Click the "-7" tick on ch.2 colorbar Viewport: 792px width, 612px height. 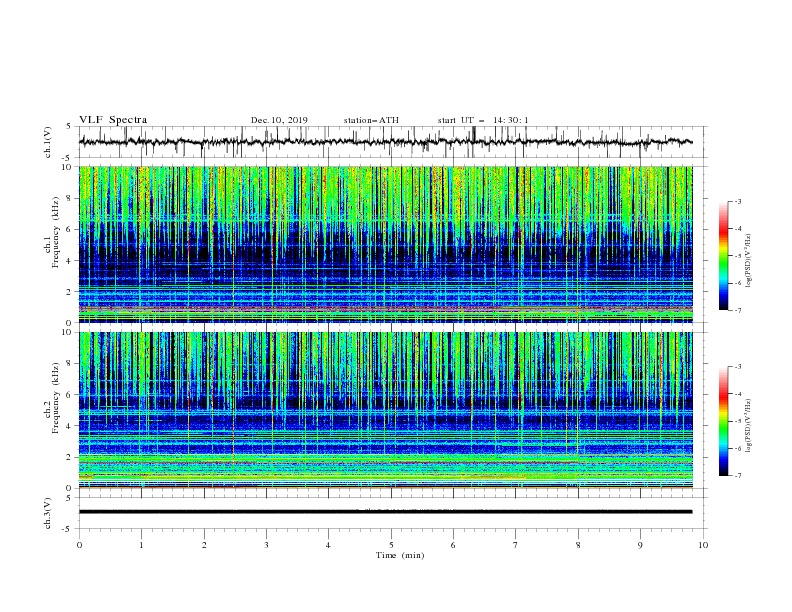coord(738,476)
